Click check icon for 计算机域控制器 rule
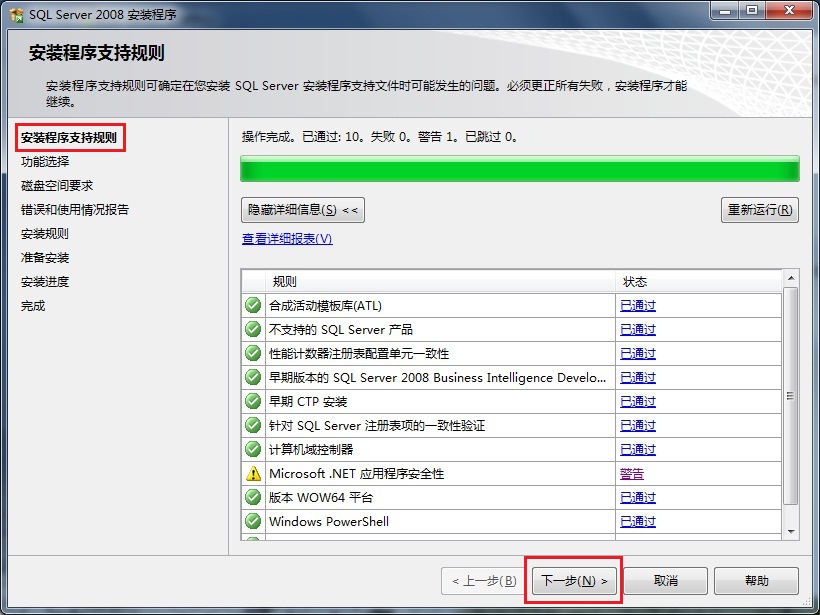Screen dimensions: 820x615 [x=253, y=449]
